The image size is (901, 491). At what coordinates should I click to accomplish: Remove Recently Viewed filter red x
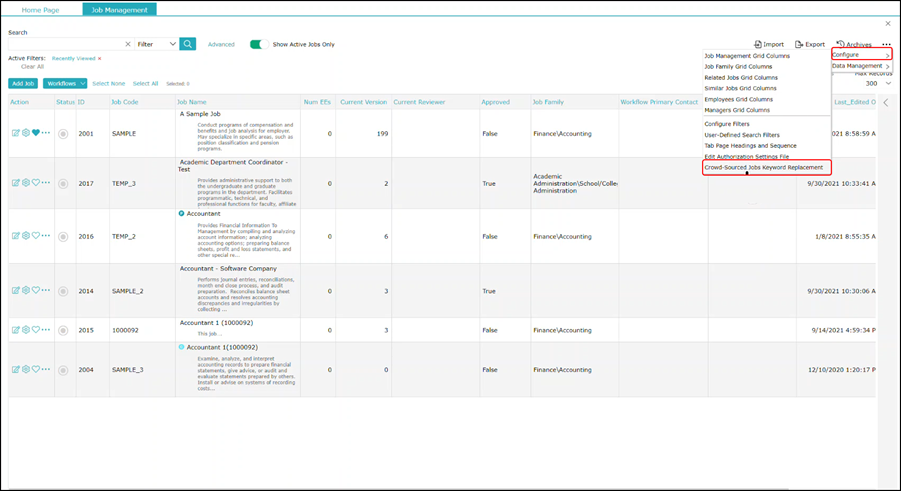[x=99, y=59]
